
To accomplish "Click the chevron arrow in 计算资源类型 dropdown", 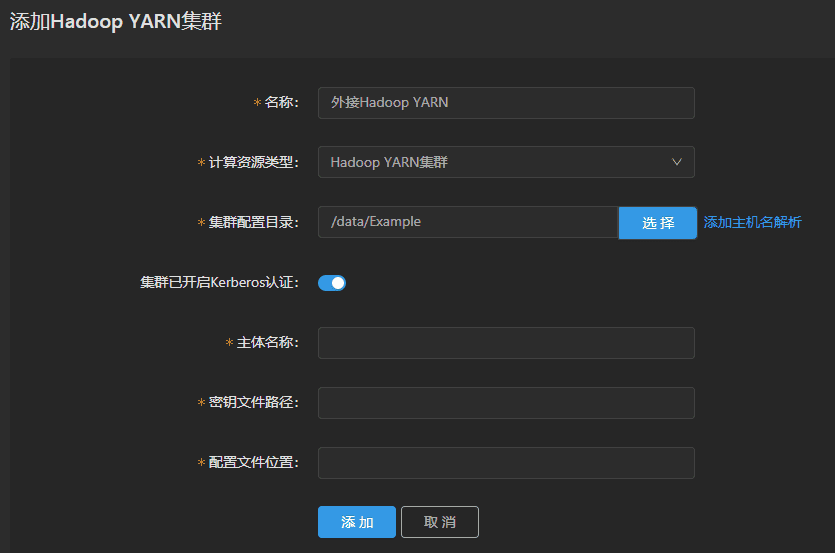I will (x=676, y=162).
